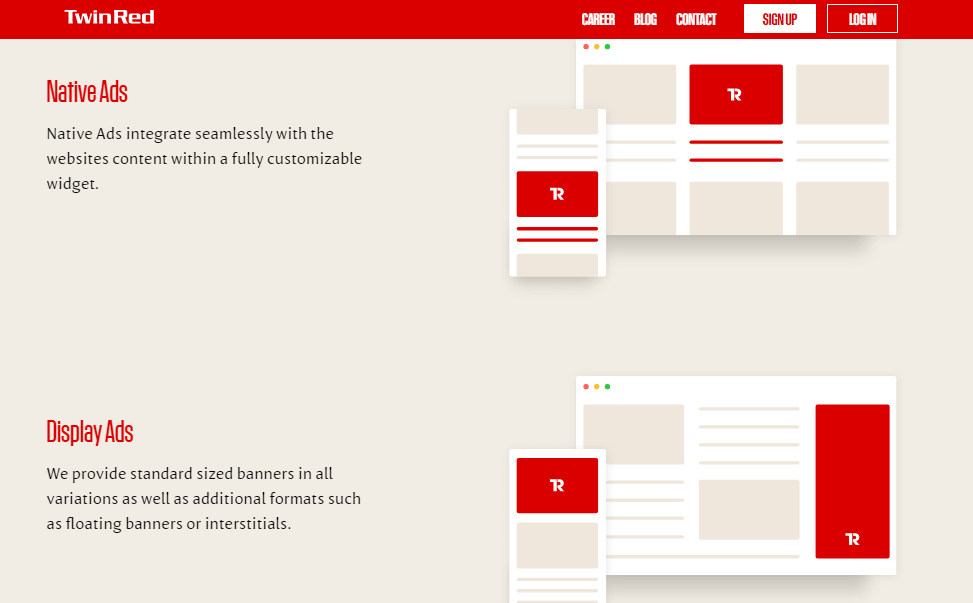Go to the Blog page
This screenshot has height=603, width=973.
click(645, 19)
